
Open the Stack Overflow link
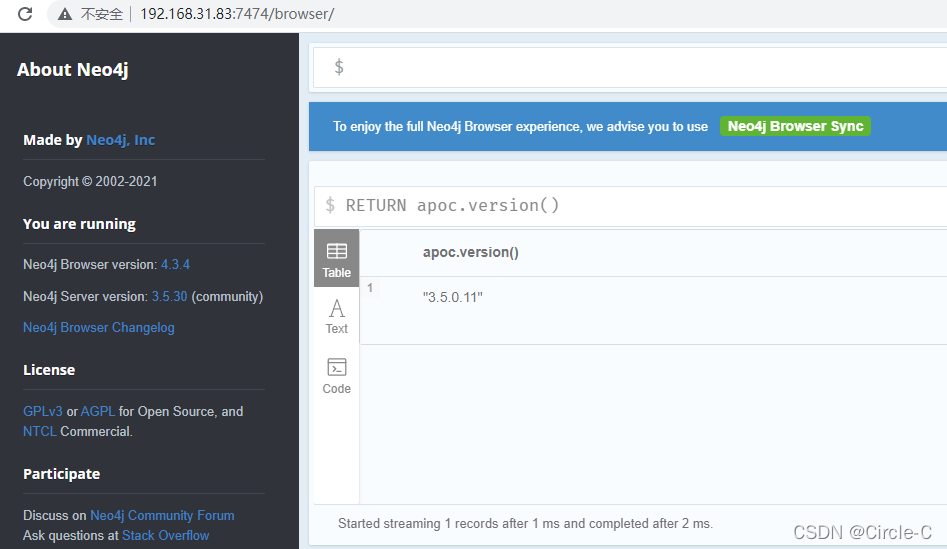tap(165, 535)
